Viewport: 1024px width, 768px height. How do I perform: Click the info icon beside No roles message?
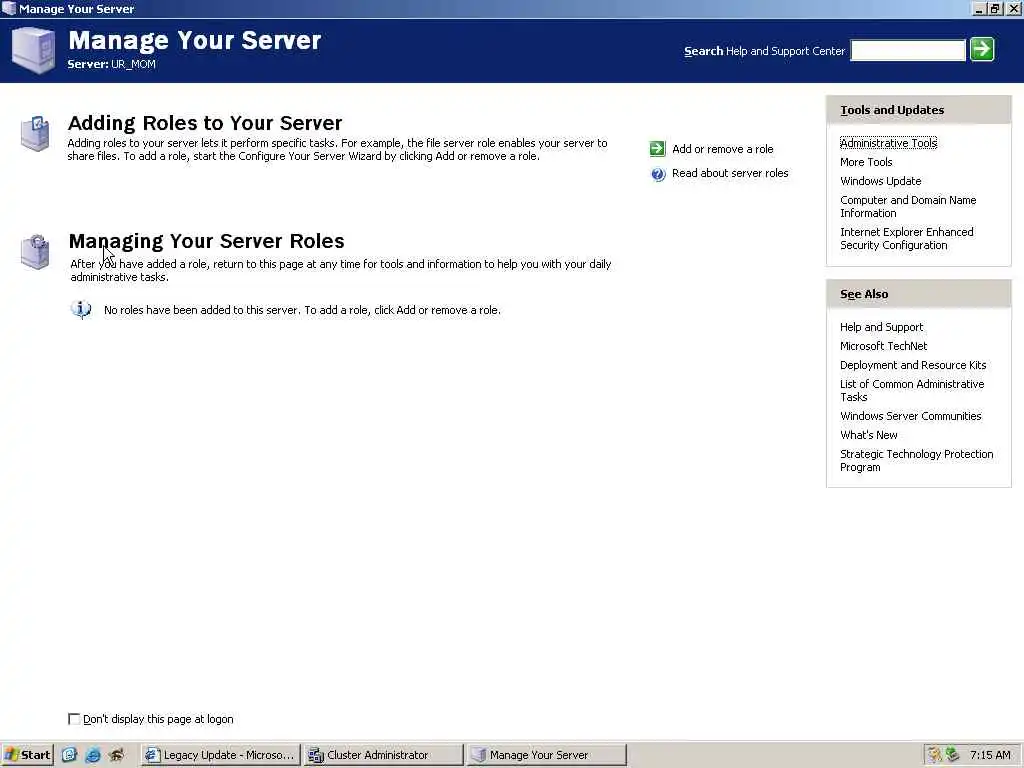pyautogui.click(x=81, y=310)
